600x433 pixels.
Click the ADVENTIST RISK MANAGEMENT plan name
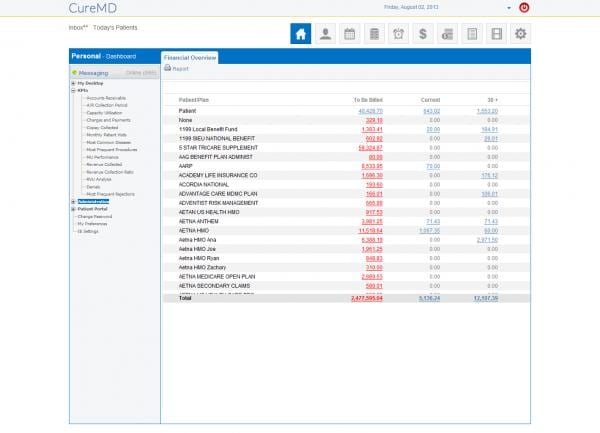(x=218, y=203)
